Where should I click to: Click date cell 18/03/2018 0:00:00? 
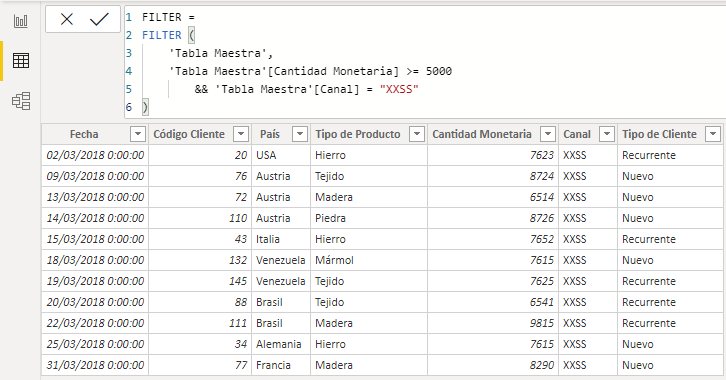click(x=95, y=260)
